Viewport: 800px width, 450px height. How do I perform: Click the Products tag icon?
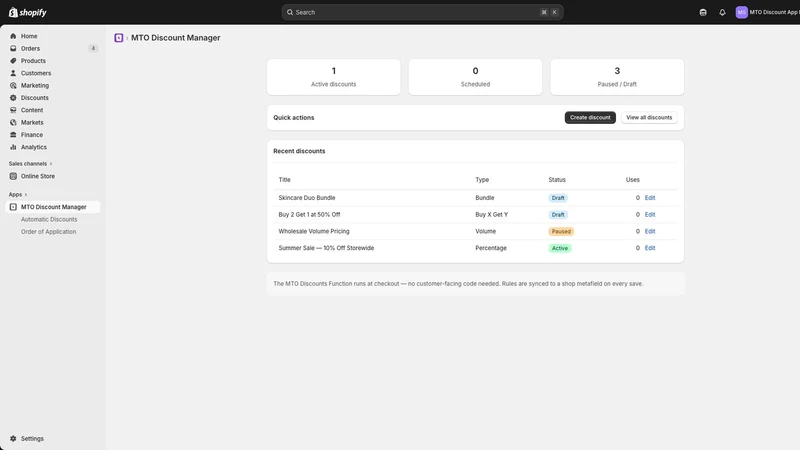(x=13, y=61)
